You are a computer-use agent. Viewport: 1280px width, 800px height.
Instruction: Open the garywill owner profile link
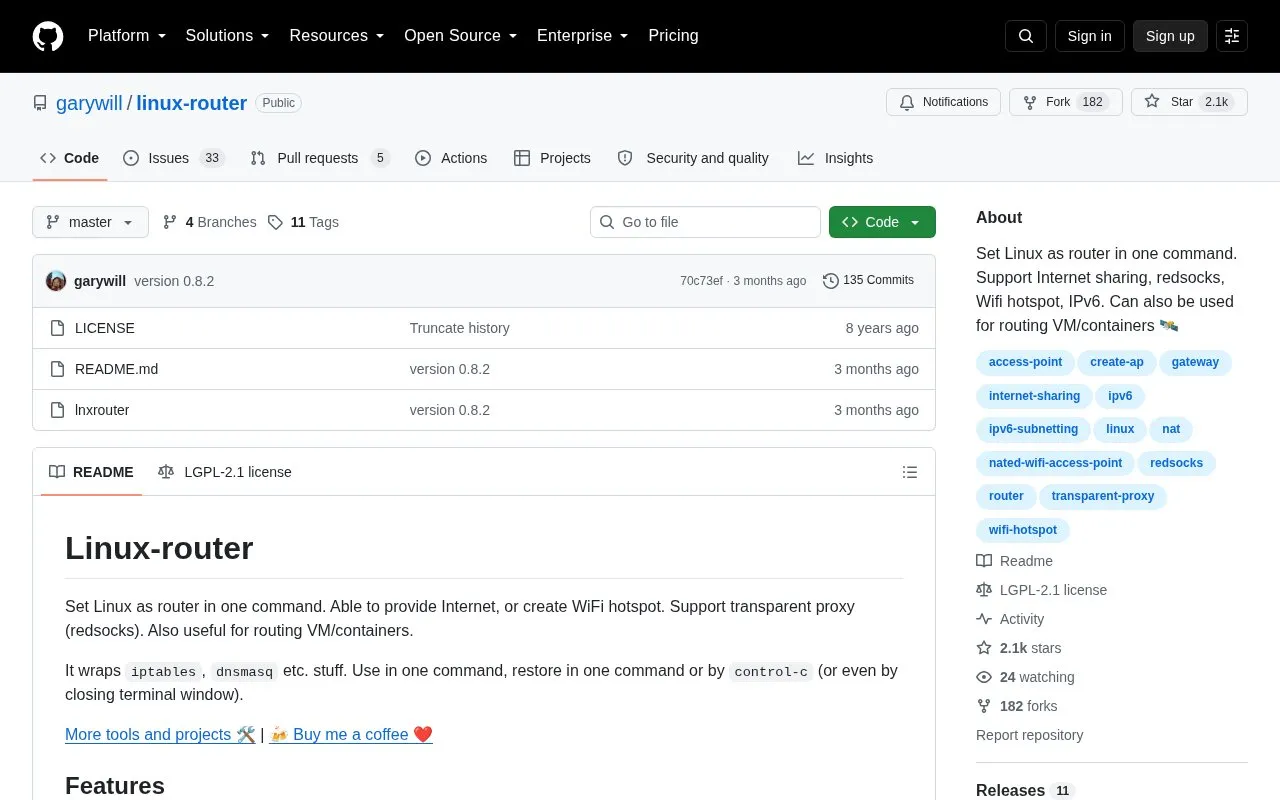(x=89, y=103)
